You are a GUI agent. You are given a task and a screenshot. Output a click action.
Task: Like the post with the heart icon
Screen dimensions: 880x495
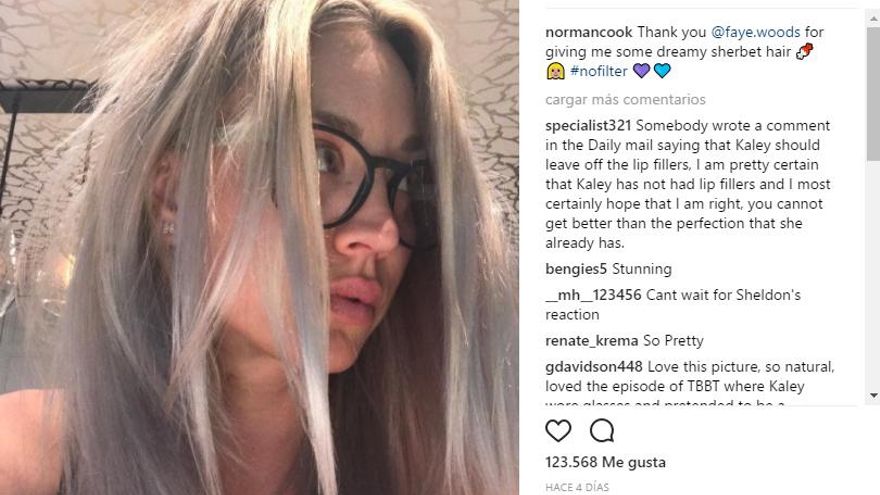pyautogui.click(x=558, y=431)
